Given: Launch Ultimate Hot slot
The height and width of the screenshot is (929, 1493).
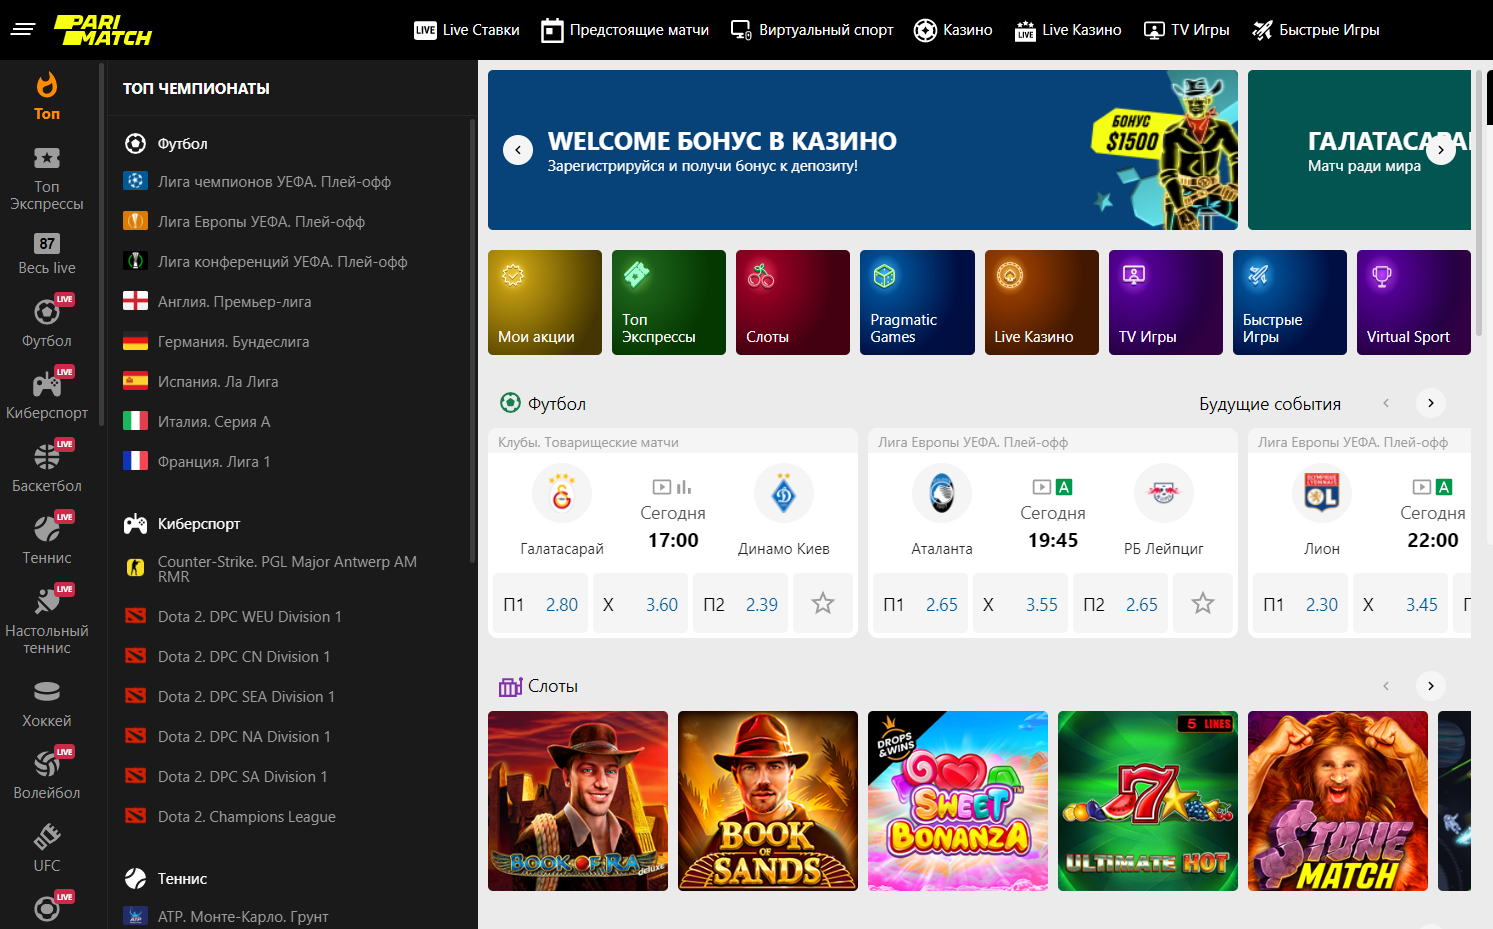Looking at the screenshot, I should point(1148,801).
